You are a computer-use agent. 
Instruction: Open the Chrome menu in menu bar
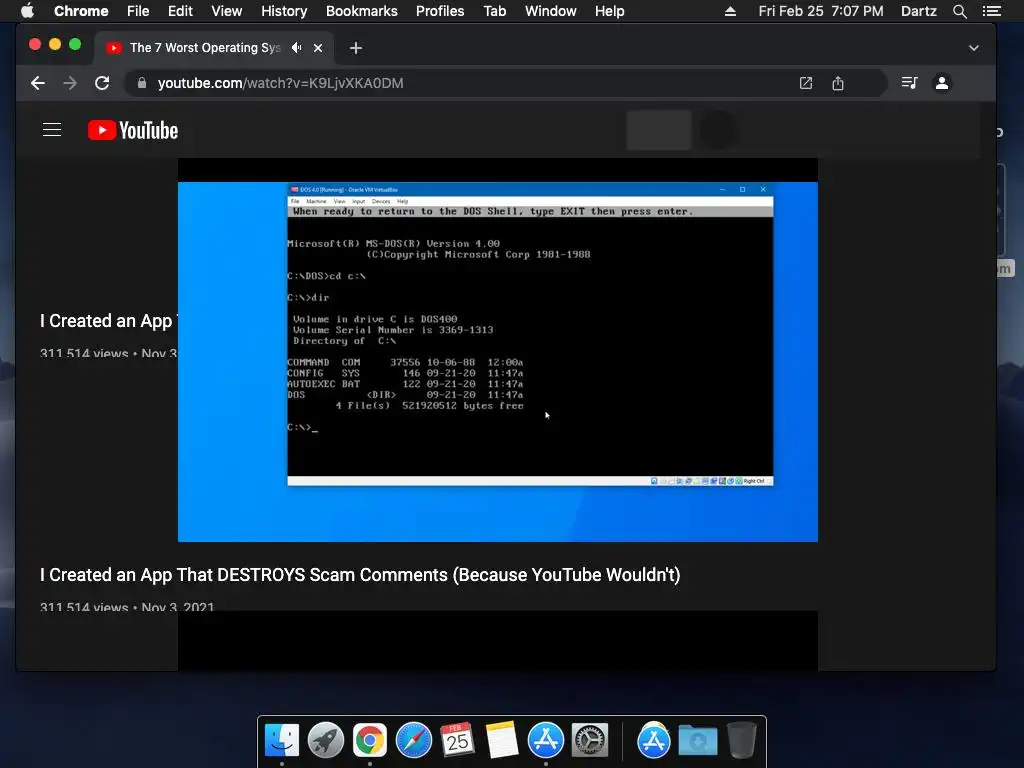coord(81,11)
